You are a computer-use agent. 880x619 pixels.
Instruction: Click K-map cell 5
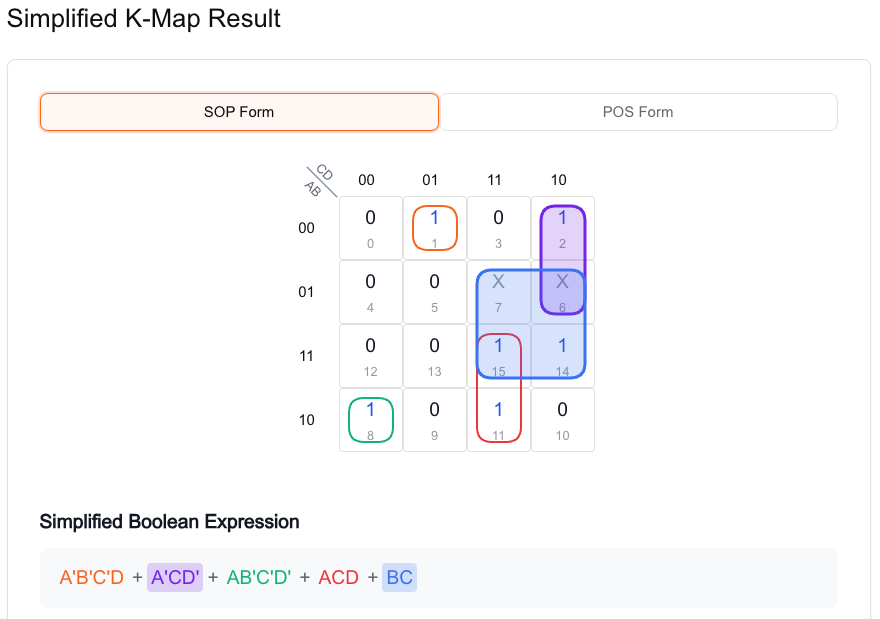435,292
